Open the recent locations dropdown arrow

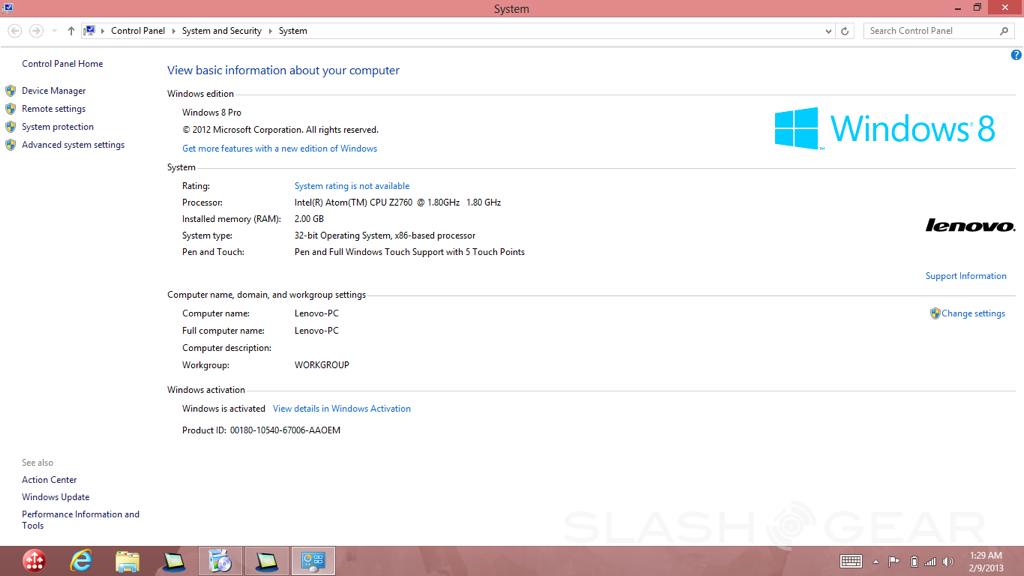54,31
